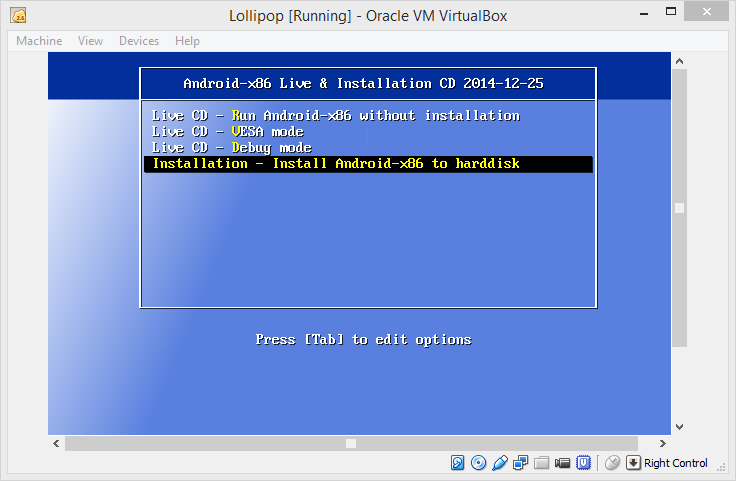This screenshot has height=481, width=736.
Task: Open the View menu
Action: 90,41
